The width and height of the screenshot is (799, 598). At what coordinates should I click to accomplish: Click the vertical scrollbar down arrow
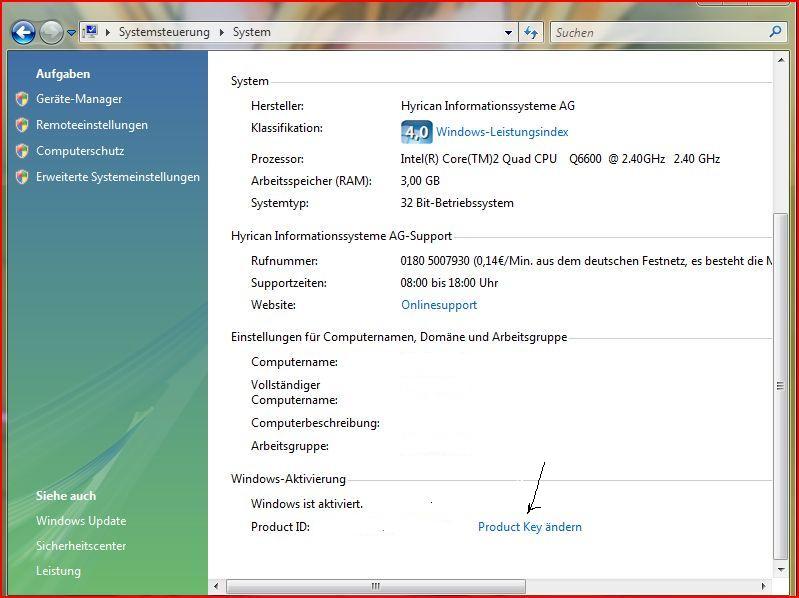tap(781, 569)
